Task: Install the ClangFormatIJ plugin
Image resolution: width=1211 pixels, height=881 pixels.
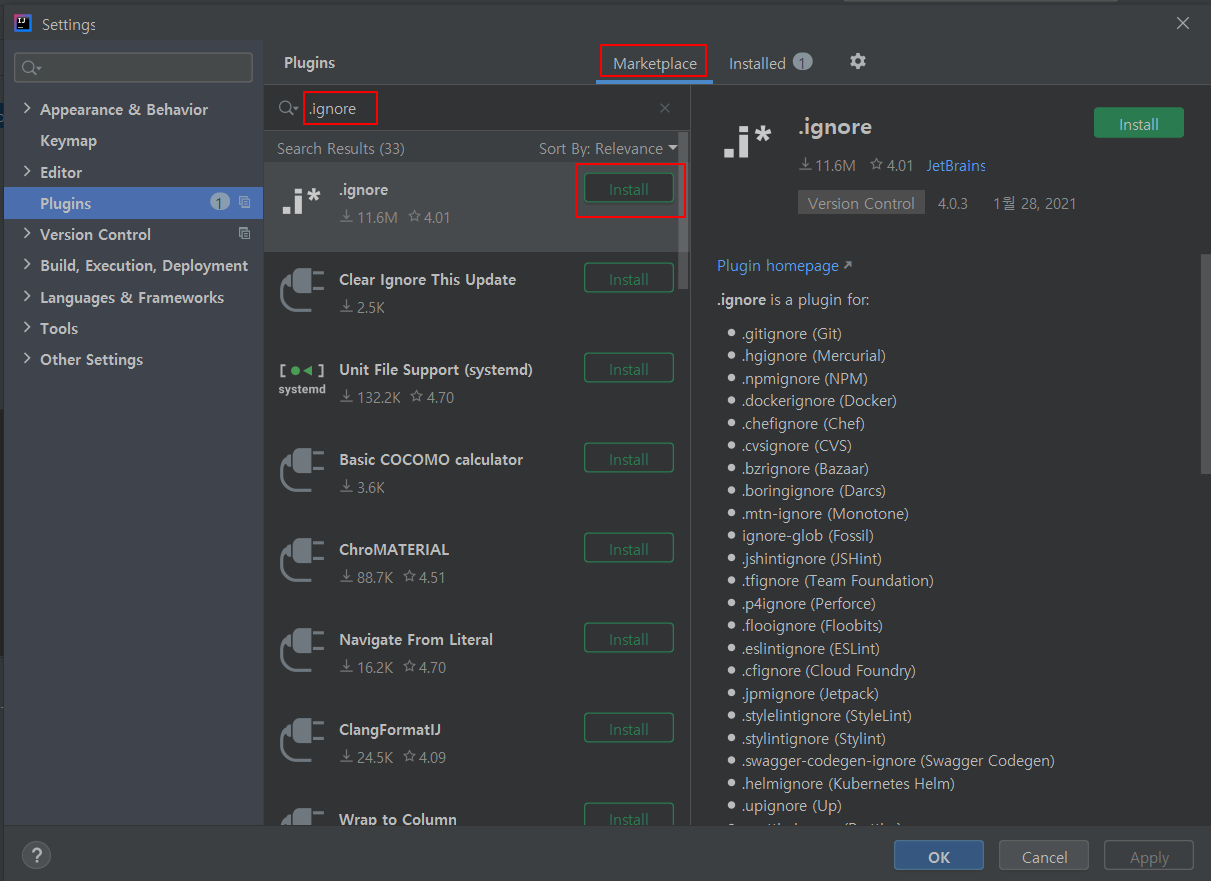Action: point(629,729)
